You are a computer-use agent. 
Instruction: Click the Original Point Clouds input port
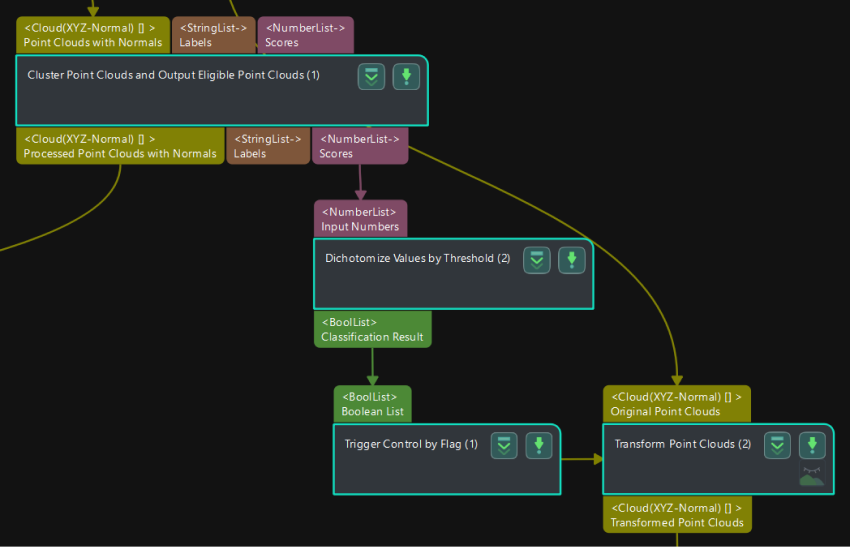pyautogui.click(x=677, y=404)
